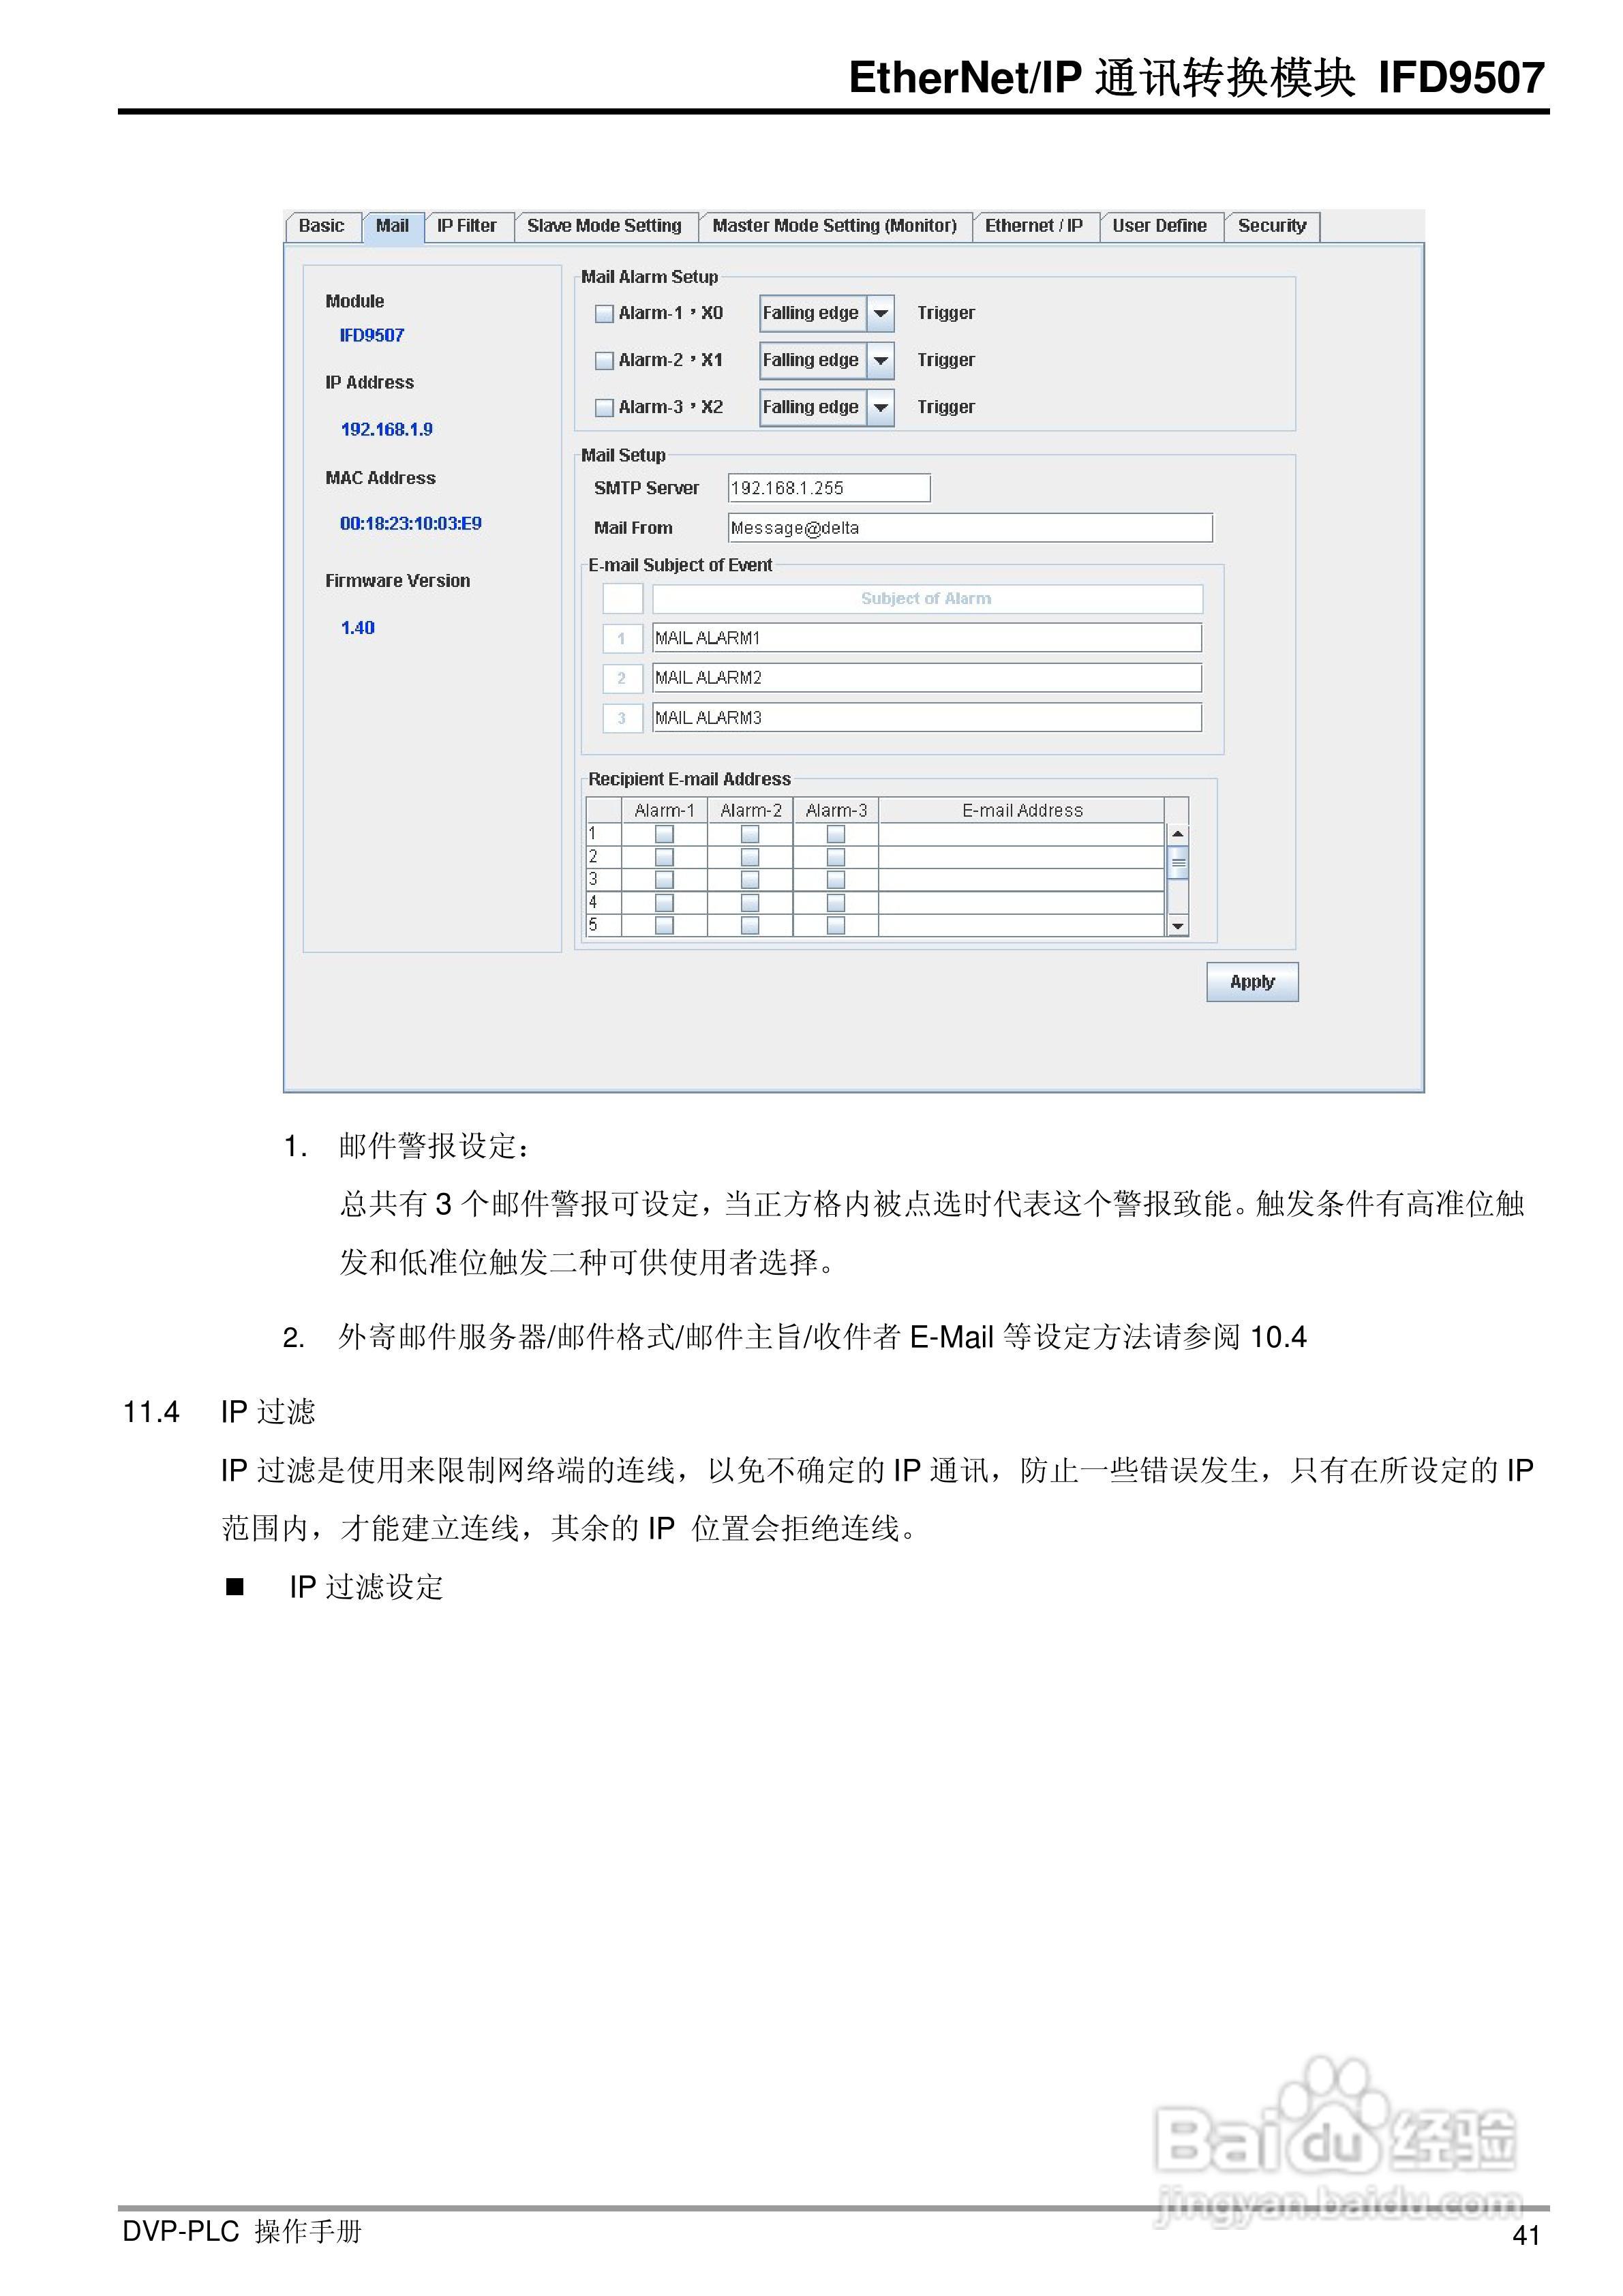Open the Ethernet / IP tab

click(1034, 227)
